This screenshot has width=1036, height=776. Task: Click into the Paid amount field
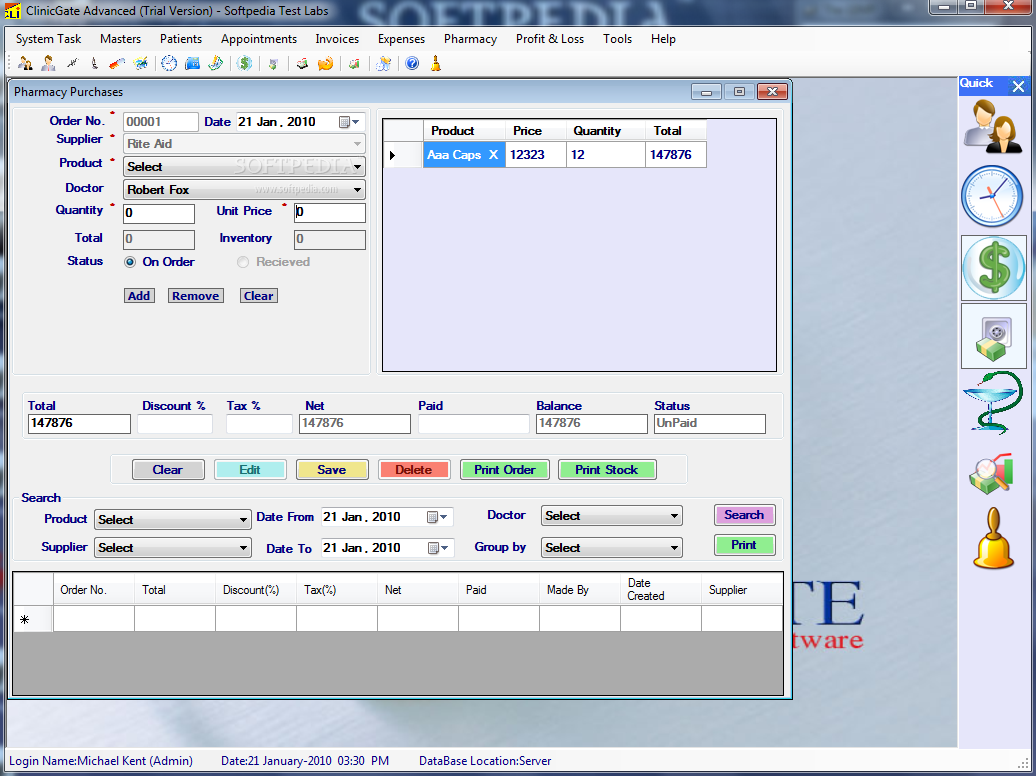474,424
